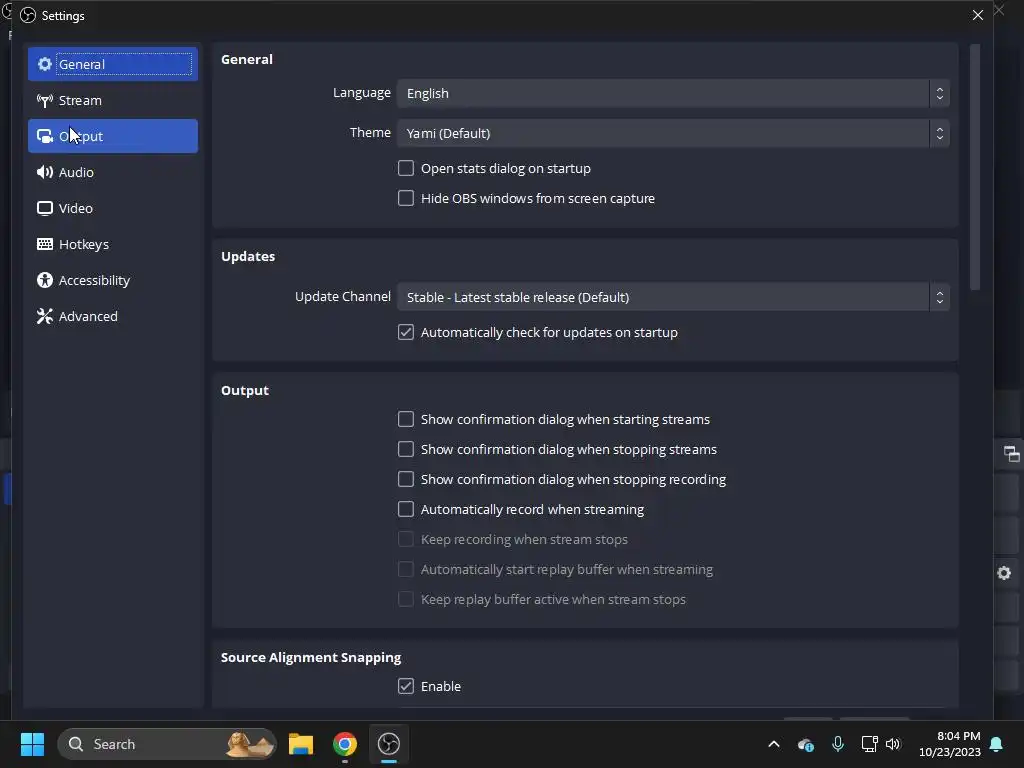The height and width of the screenshot is (768, 1024).
Task: Enable confirmation dialog when stopping recording
Action: pos(406,479)
